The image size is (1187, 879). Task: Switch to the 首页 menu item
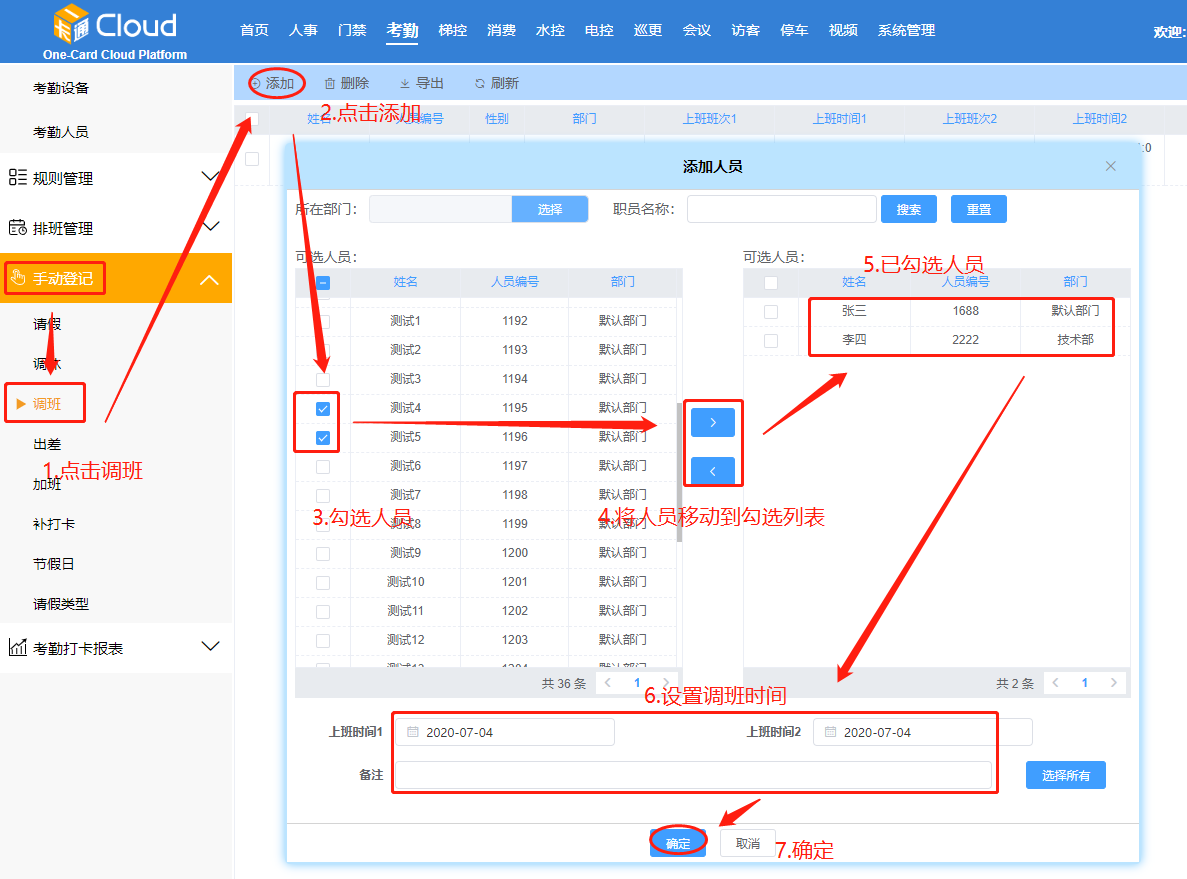pyautogui.click(x=254, y=30)
